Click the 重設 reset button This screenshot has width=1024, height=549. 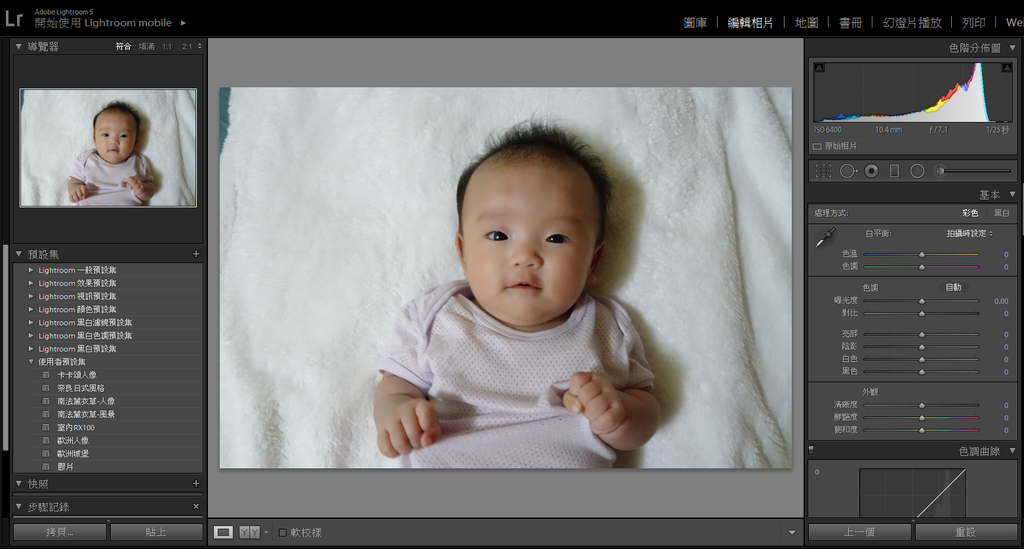tap(965, 532)
